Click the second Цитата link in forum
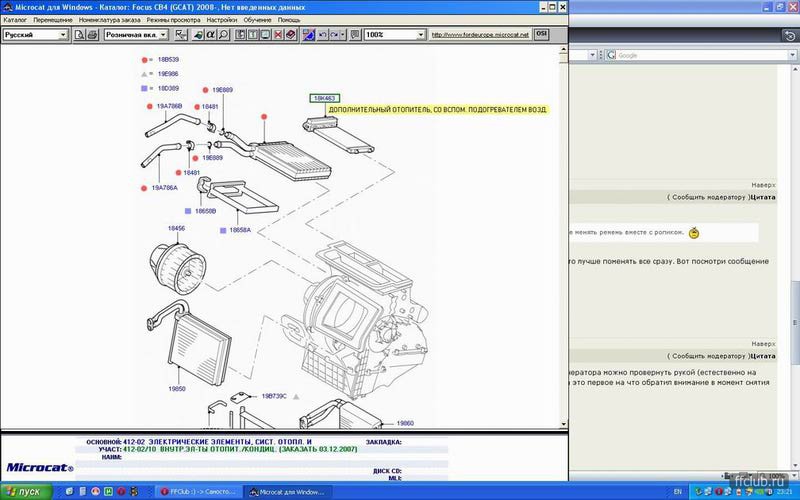Viewport: 800px width, 500px height. (x=763, y=356)
